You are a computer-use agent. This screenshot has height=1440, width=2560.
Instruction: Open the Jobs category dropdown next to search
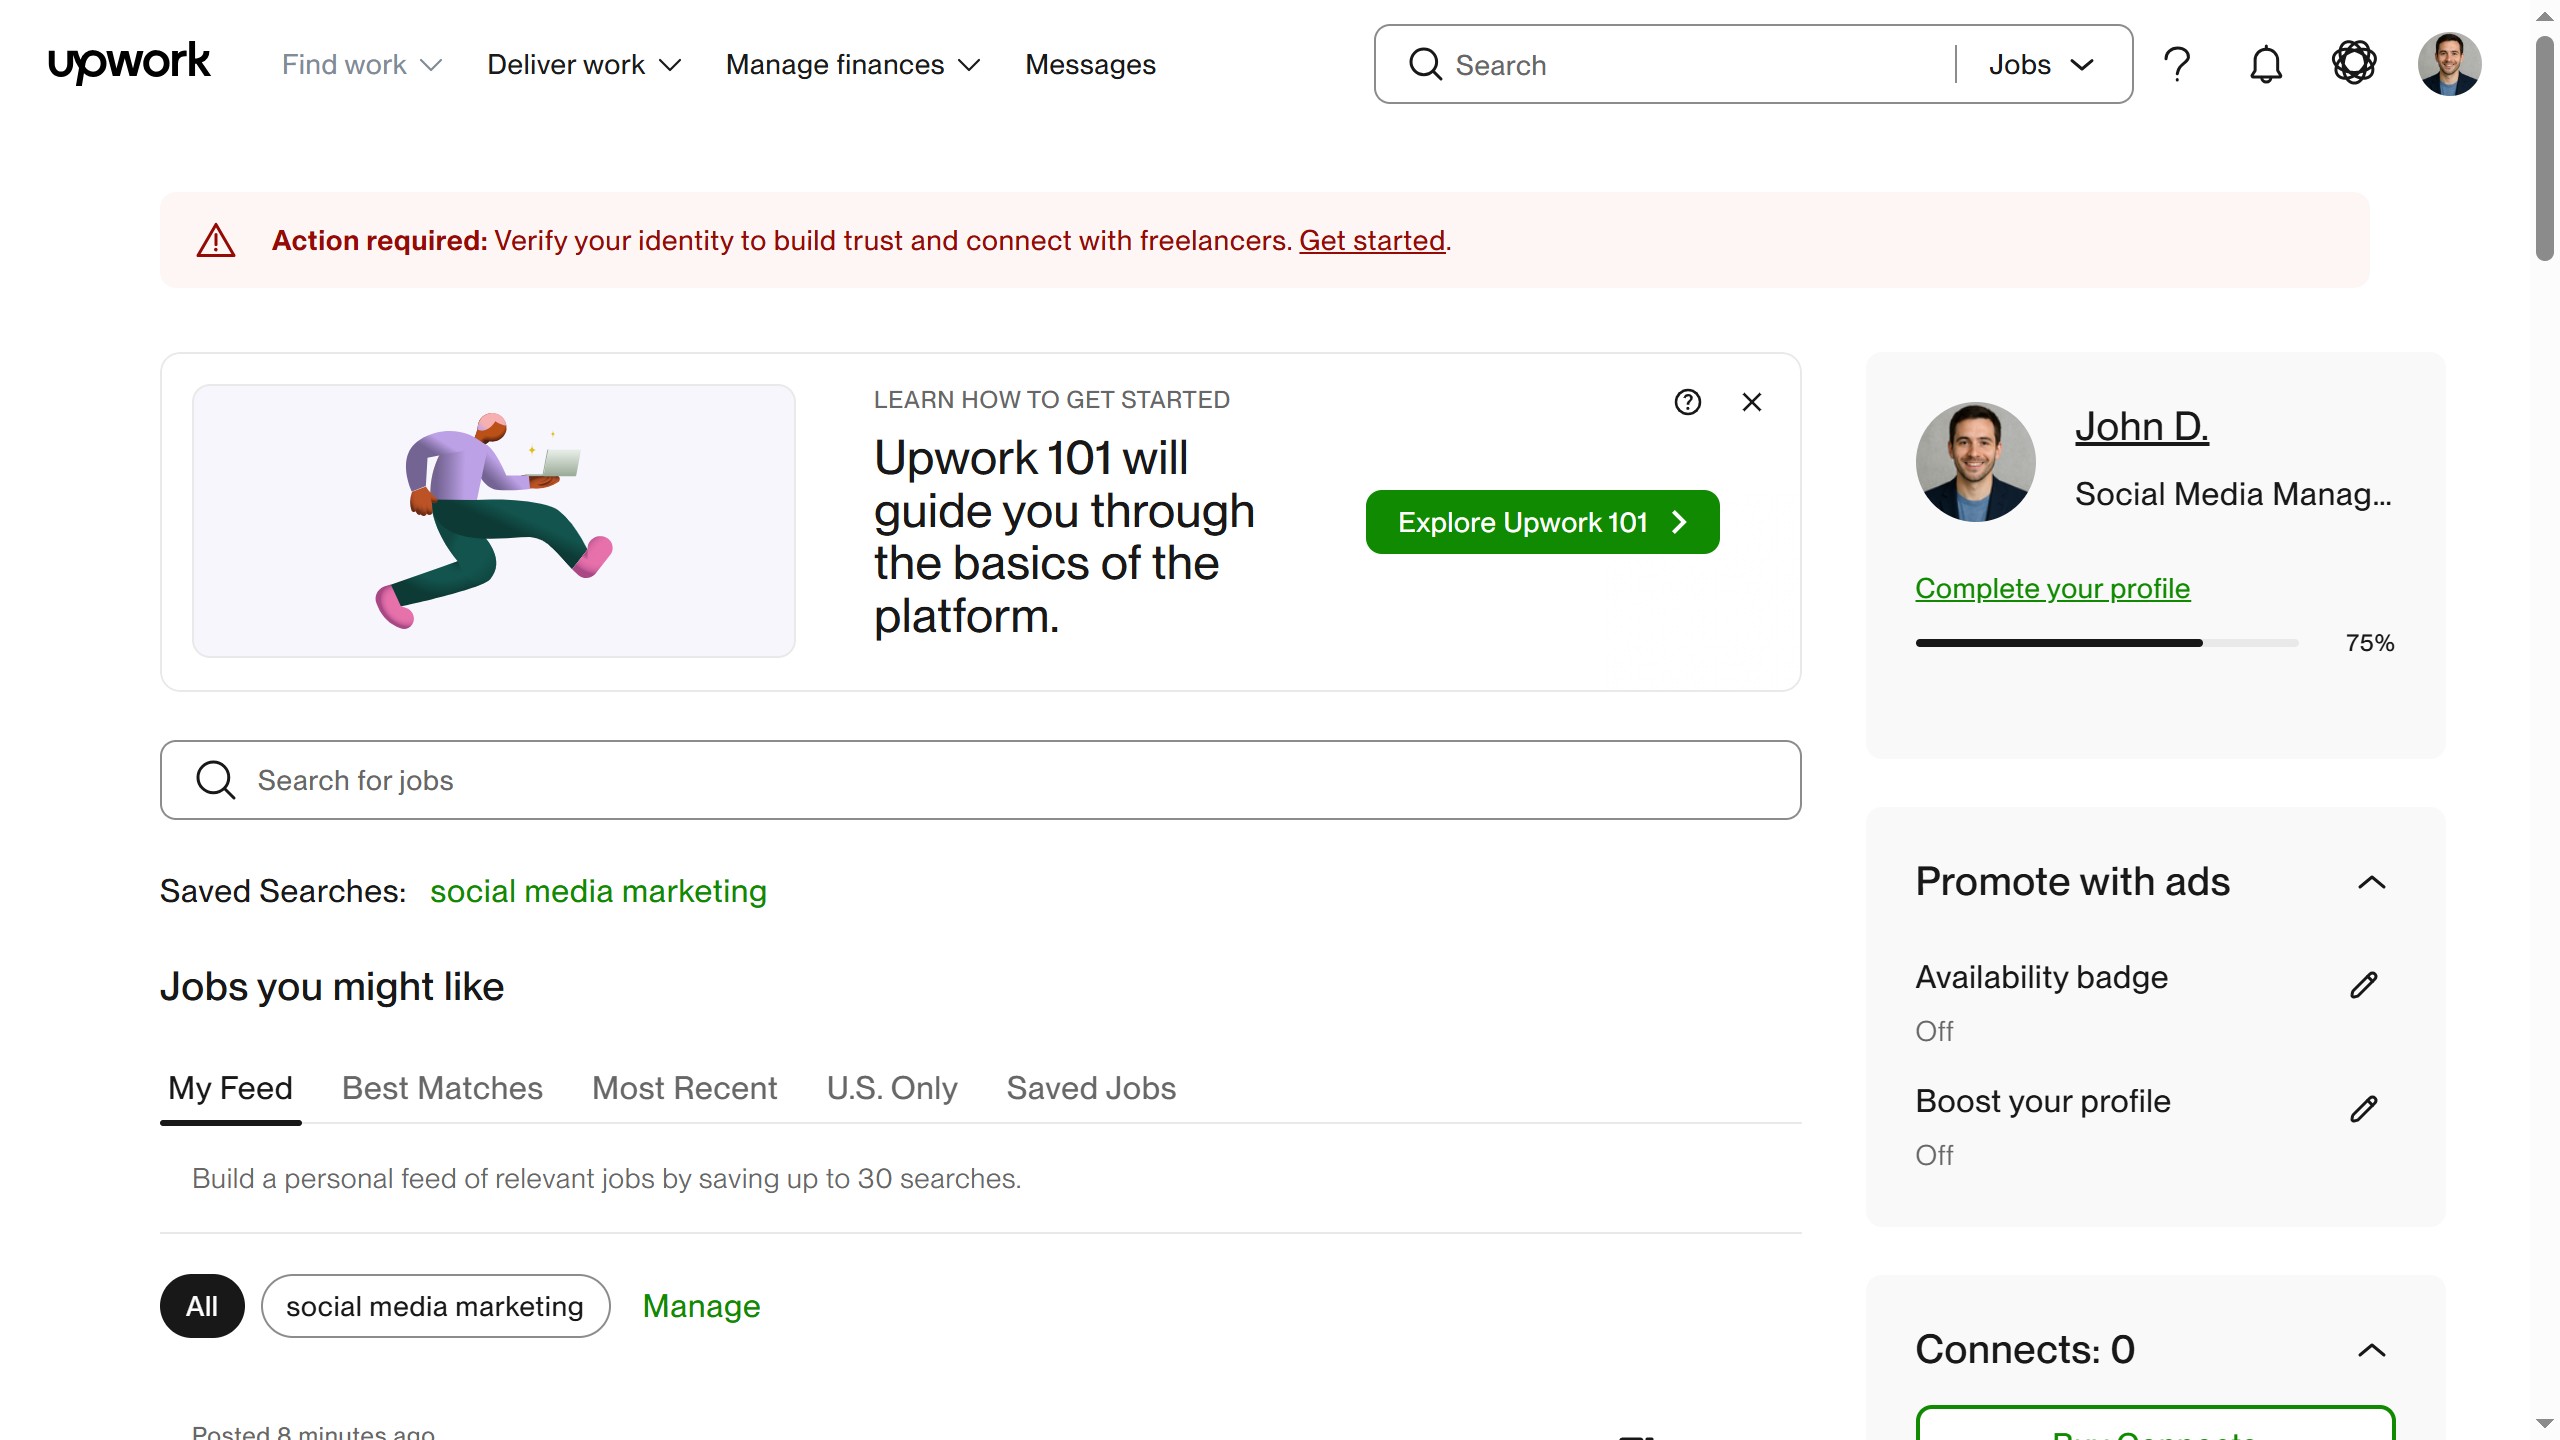click(x=2042, y=64)
